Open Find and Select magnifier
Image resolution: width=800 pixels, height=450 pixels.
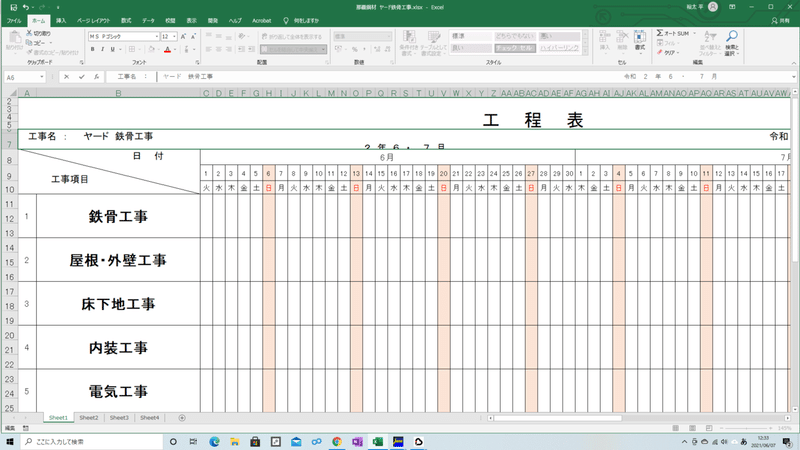(732, 36)
